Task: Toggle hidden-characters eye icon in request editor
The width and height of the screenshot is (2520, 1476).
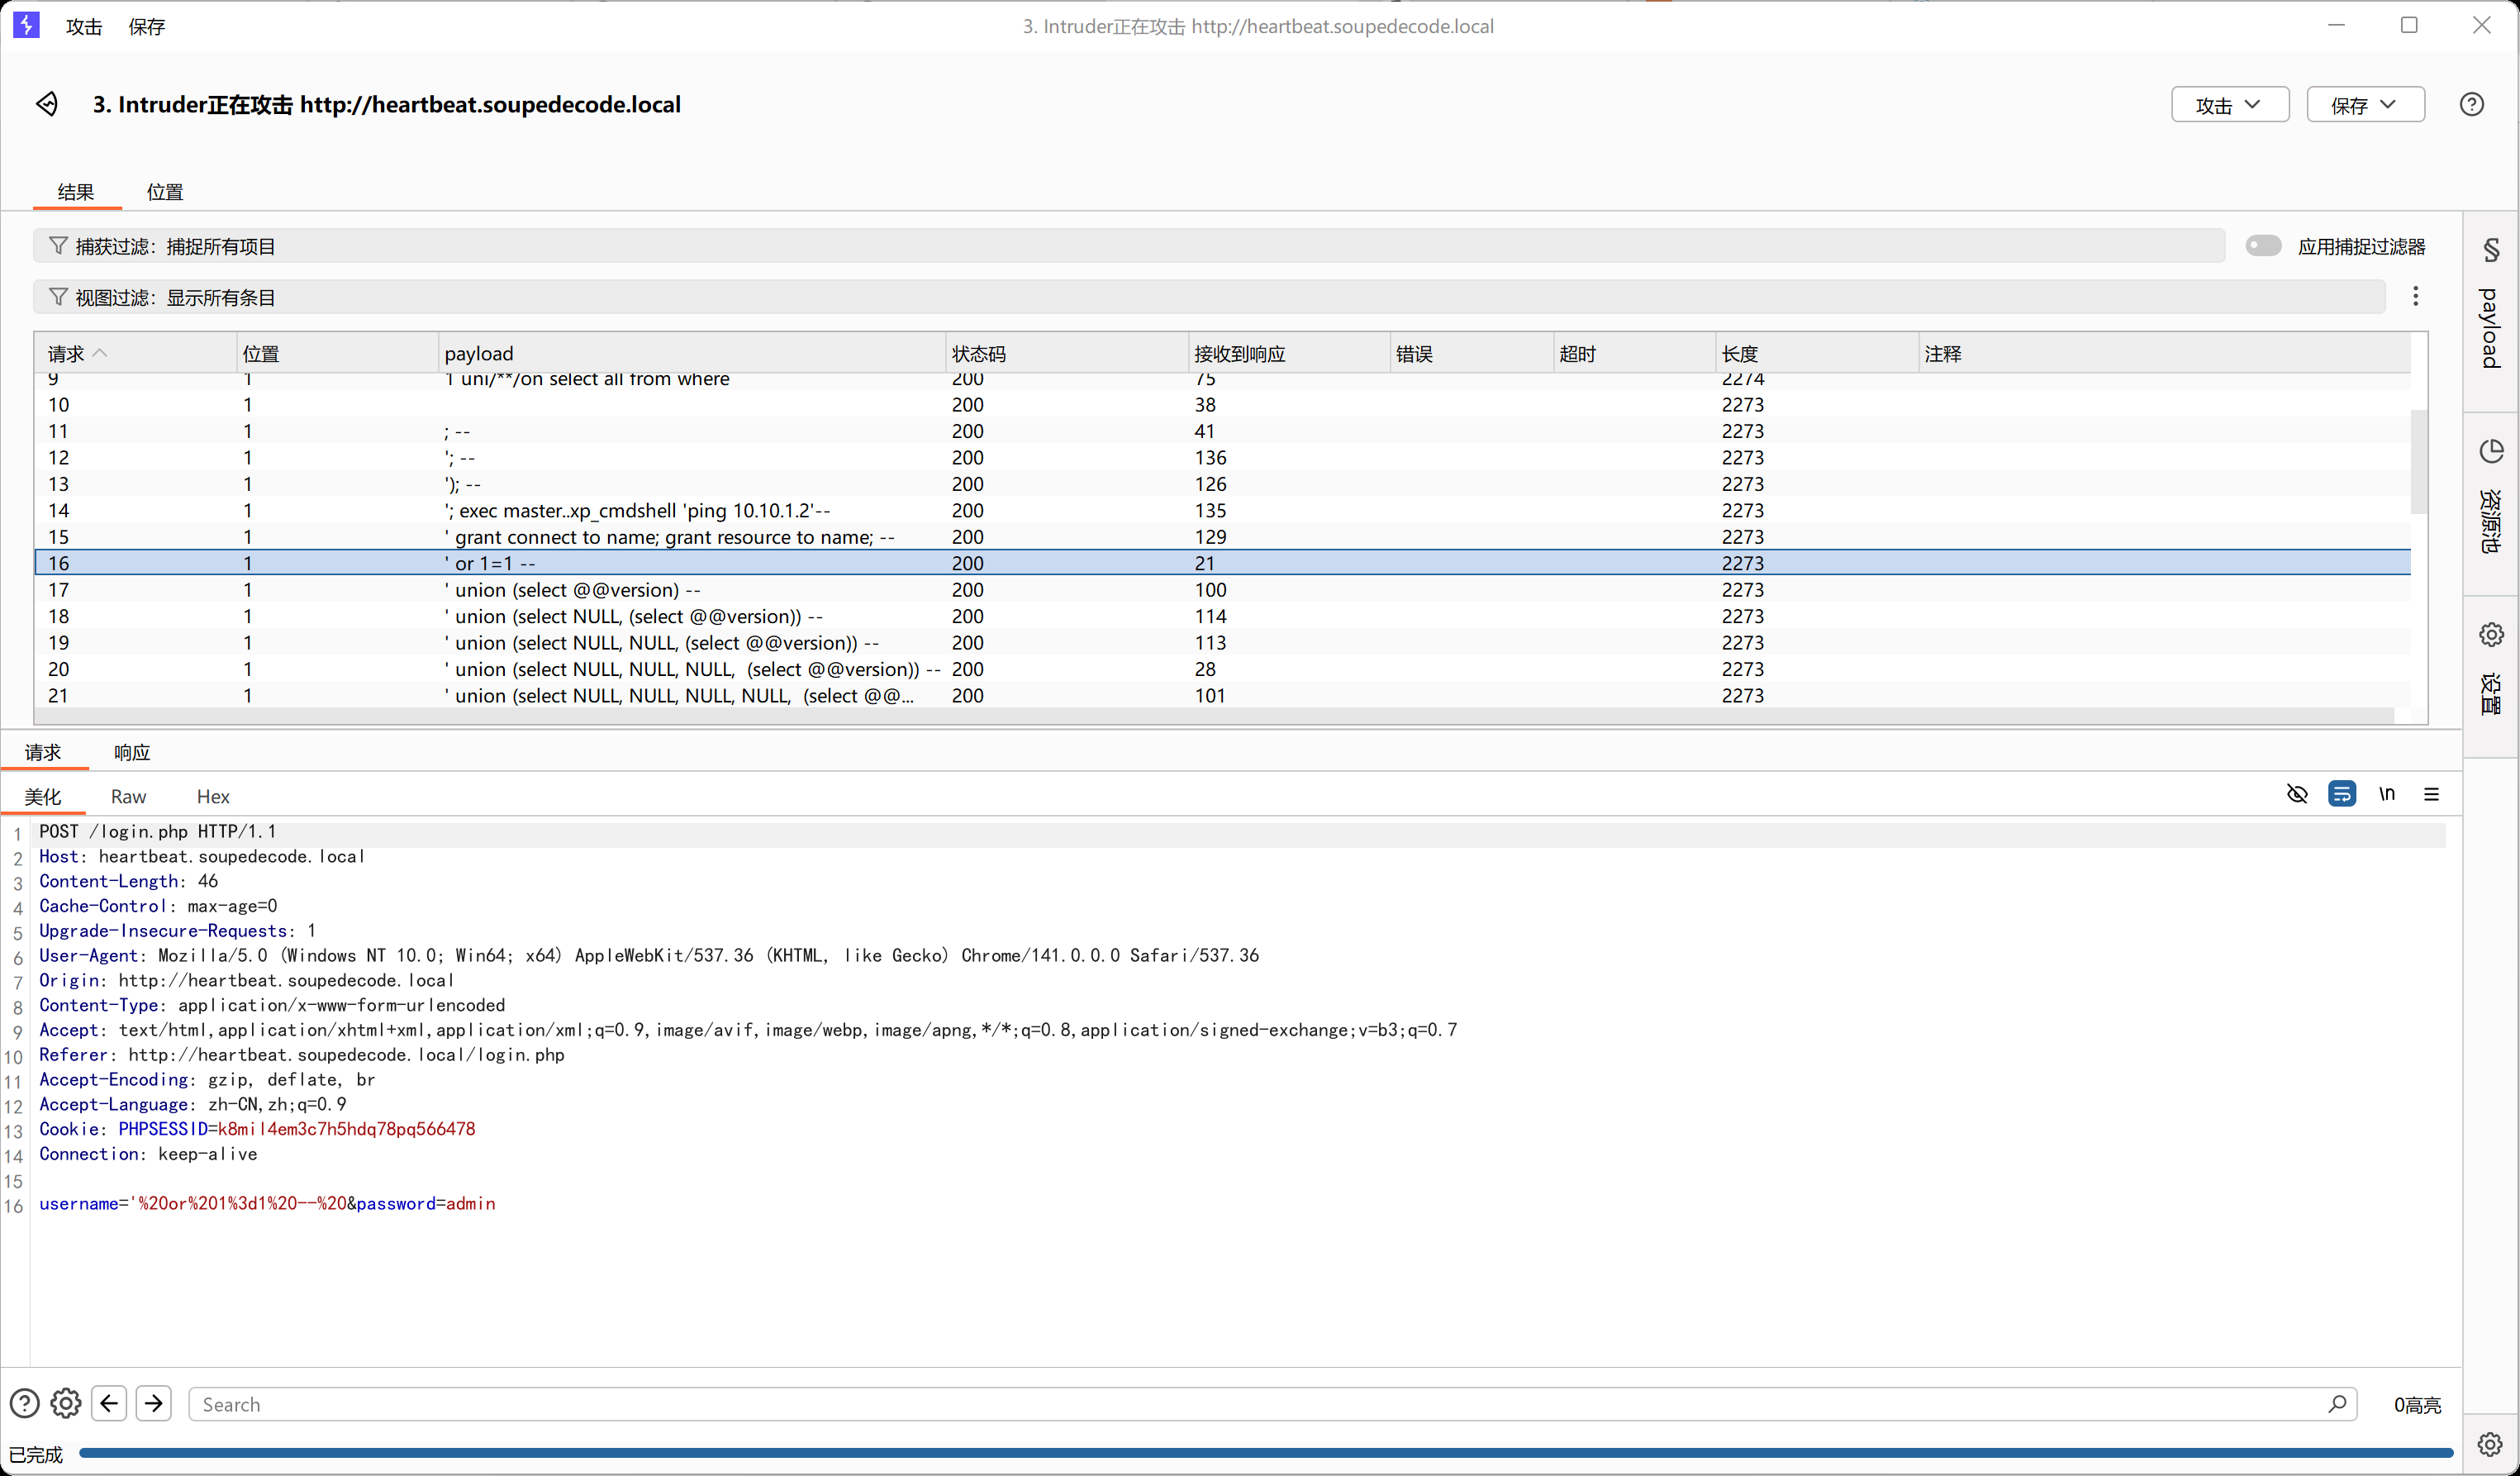Action: (2297, 794)
